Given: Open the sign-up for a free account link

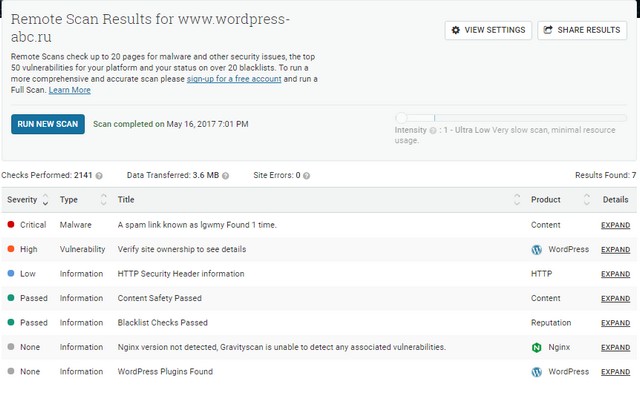Looking at the screenshot, I should pos(234,79).
